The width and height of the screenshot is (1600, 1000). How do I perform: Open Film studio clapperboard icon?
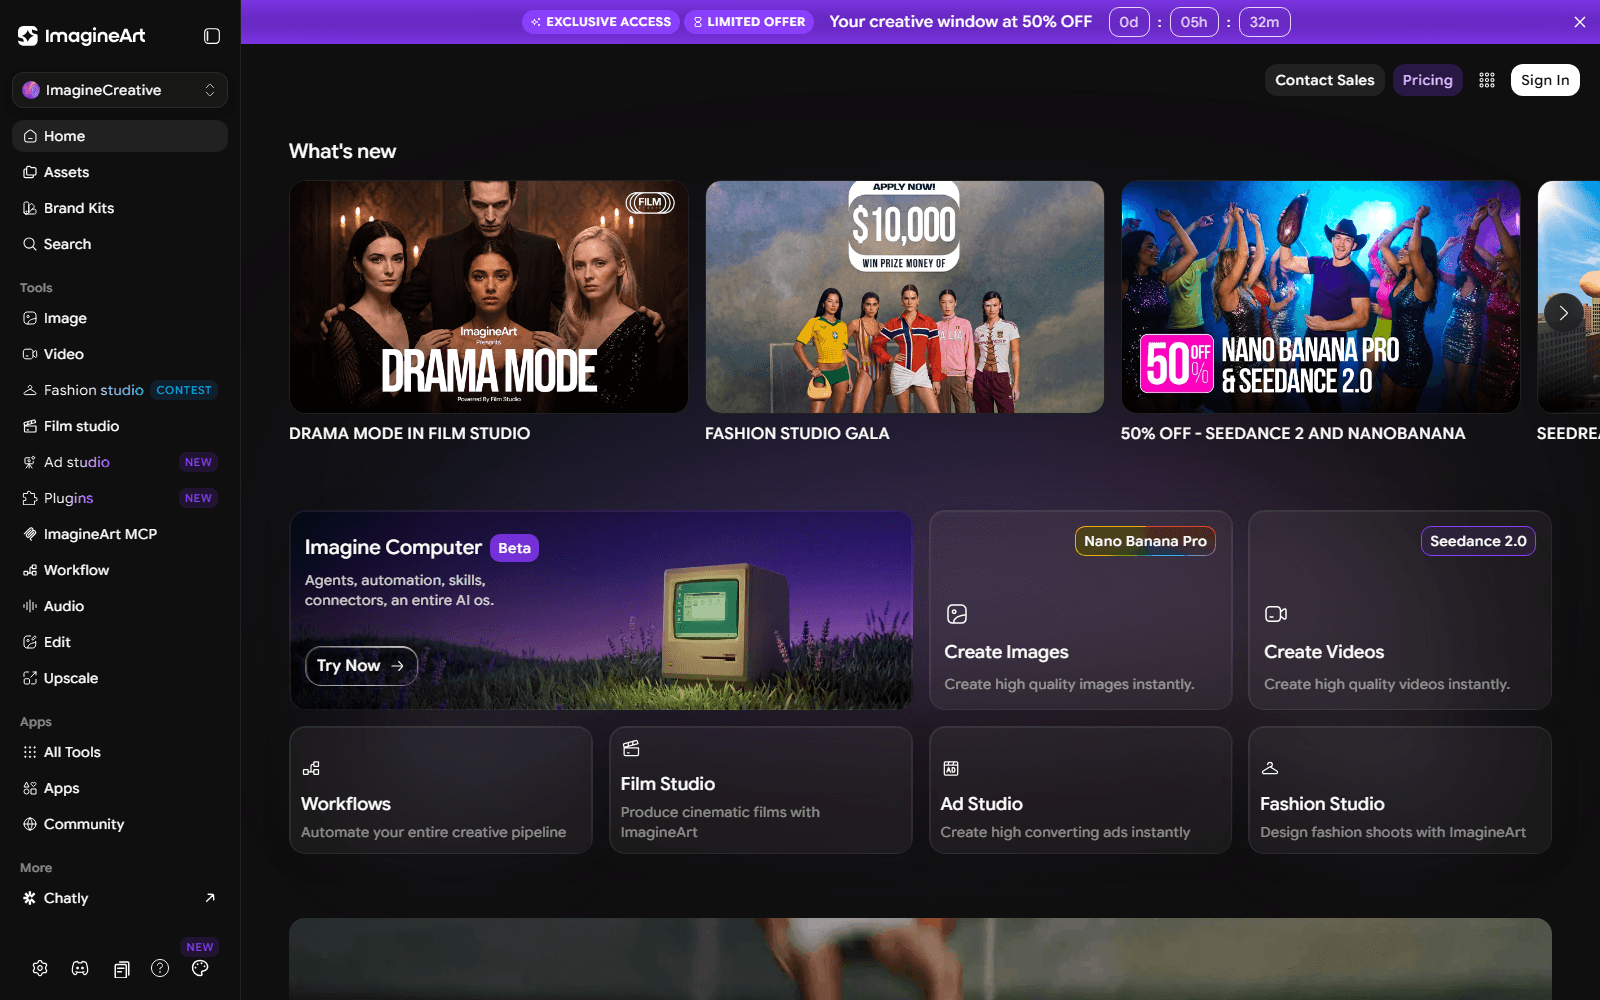click(x=30, y=426)
